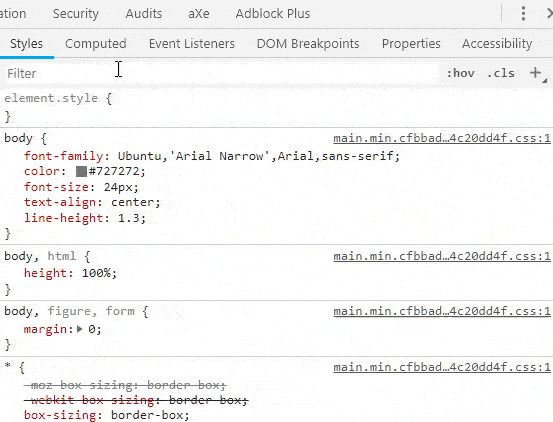553x422 pixels.
Task: Open the Audits panel
Action: pyautogui.click(x=144, y=14)
